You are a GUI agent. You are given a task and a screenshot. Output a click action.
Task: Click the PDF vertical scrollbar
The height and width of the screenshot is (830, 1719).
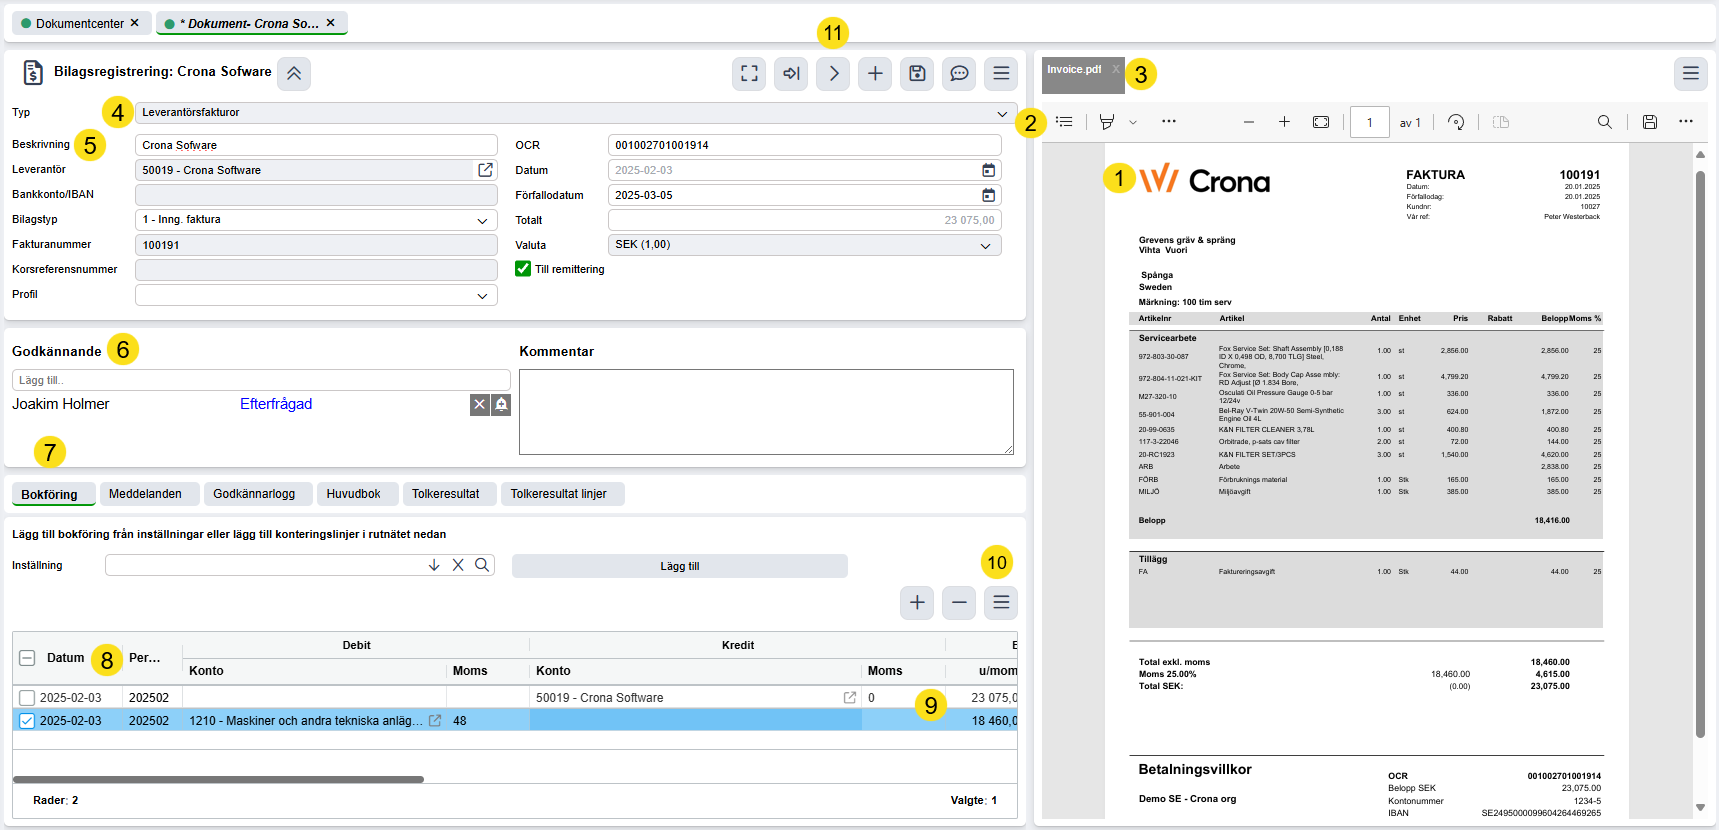(x=1700, y=455)
